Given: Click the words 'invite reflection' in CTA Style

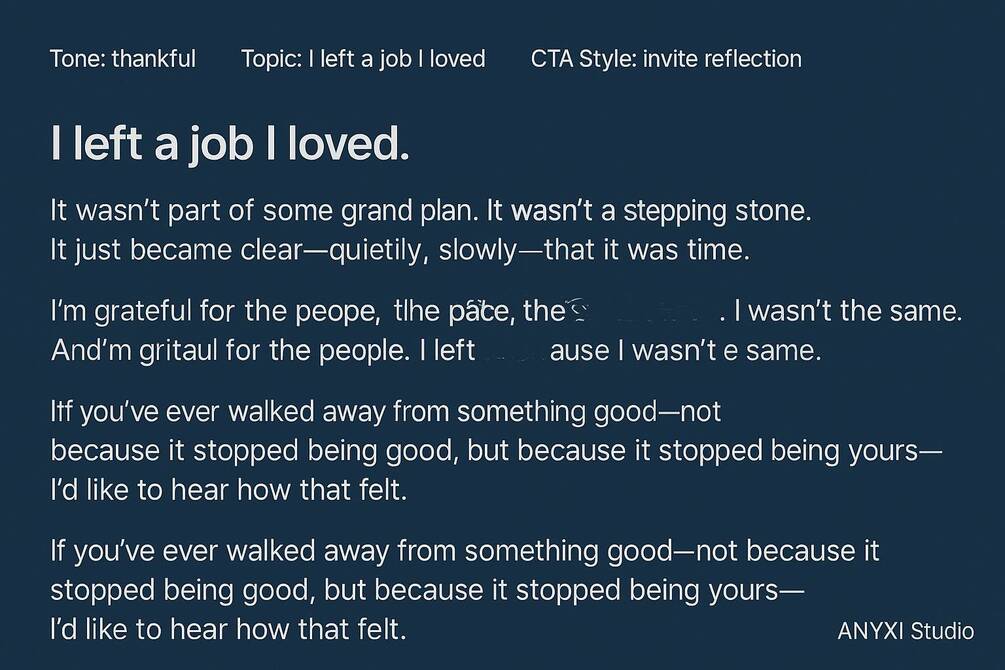Looking at the screenshot, I should 722,59.
